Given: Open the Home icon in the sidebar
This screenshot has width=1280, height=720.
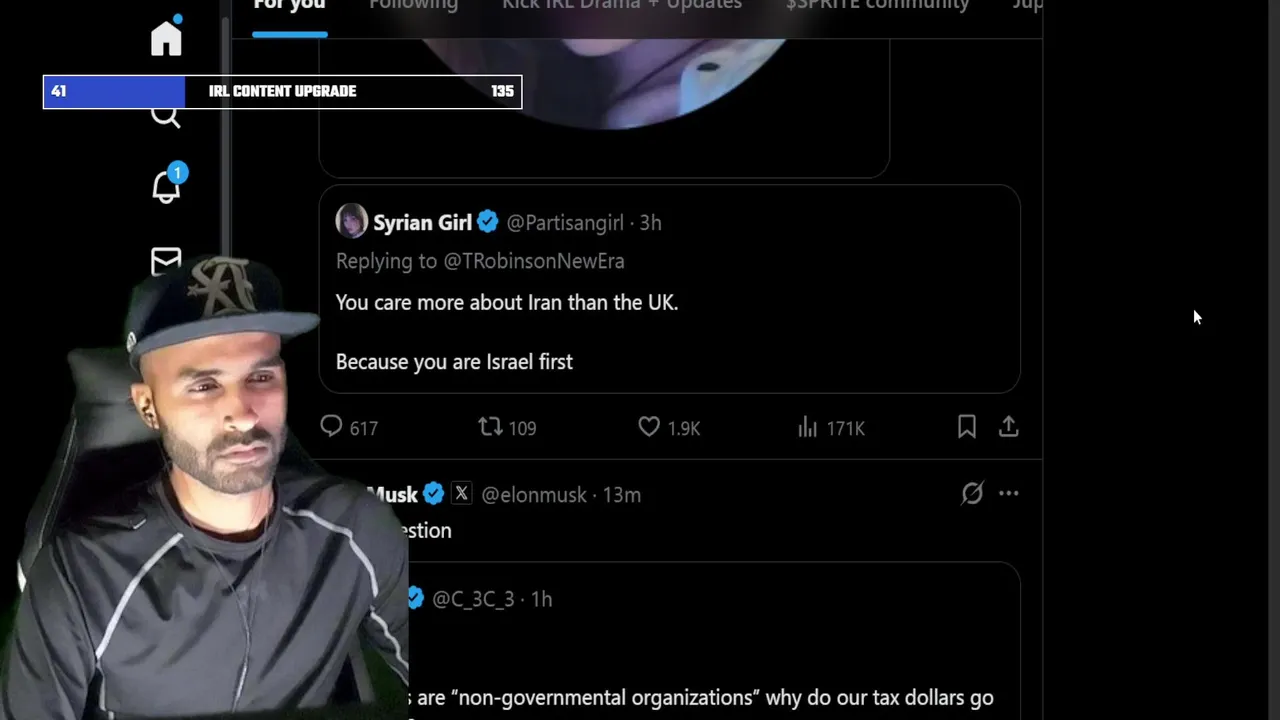Looking at the screenshot, I should click(166, 37).
